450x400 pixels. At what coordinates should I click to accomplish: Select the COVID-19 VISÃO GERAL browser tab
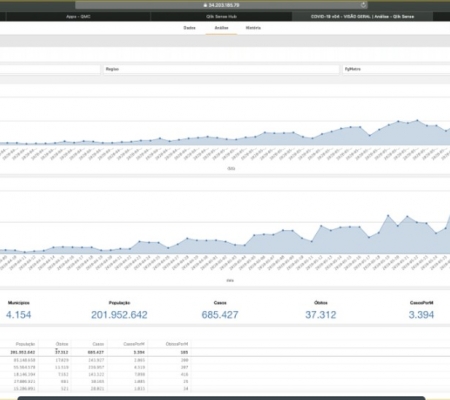[x=362, y=17]
